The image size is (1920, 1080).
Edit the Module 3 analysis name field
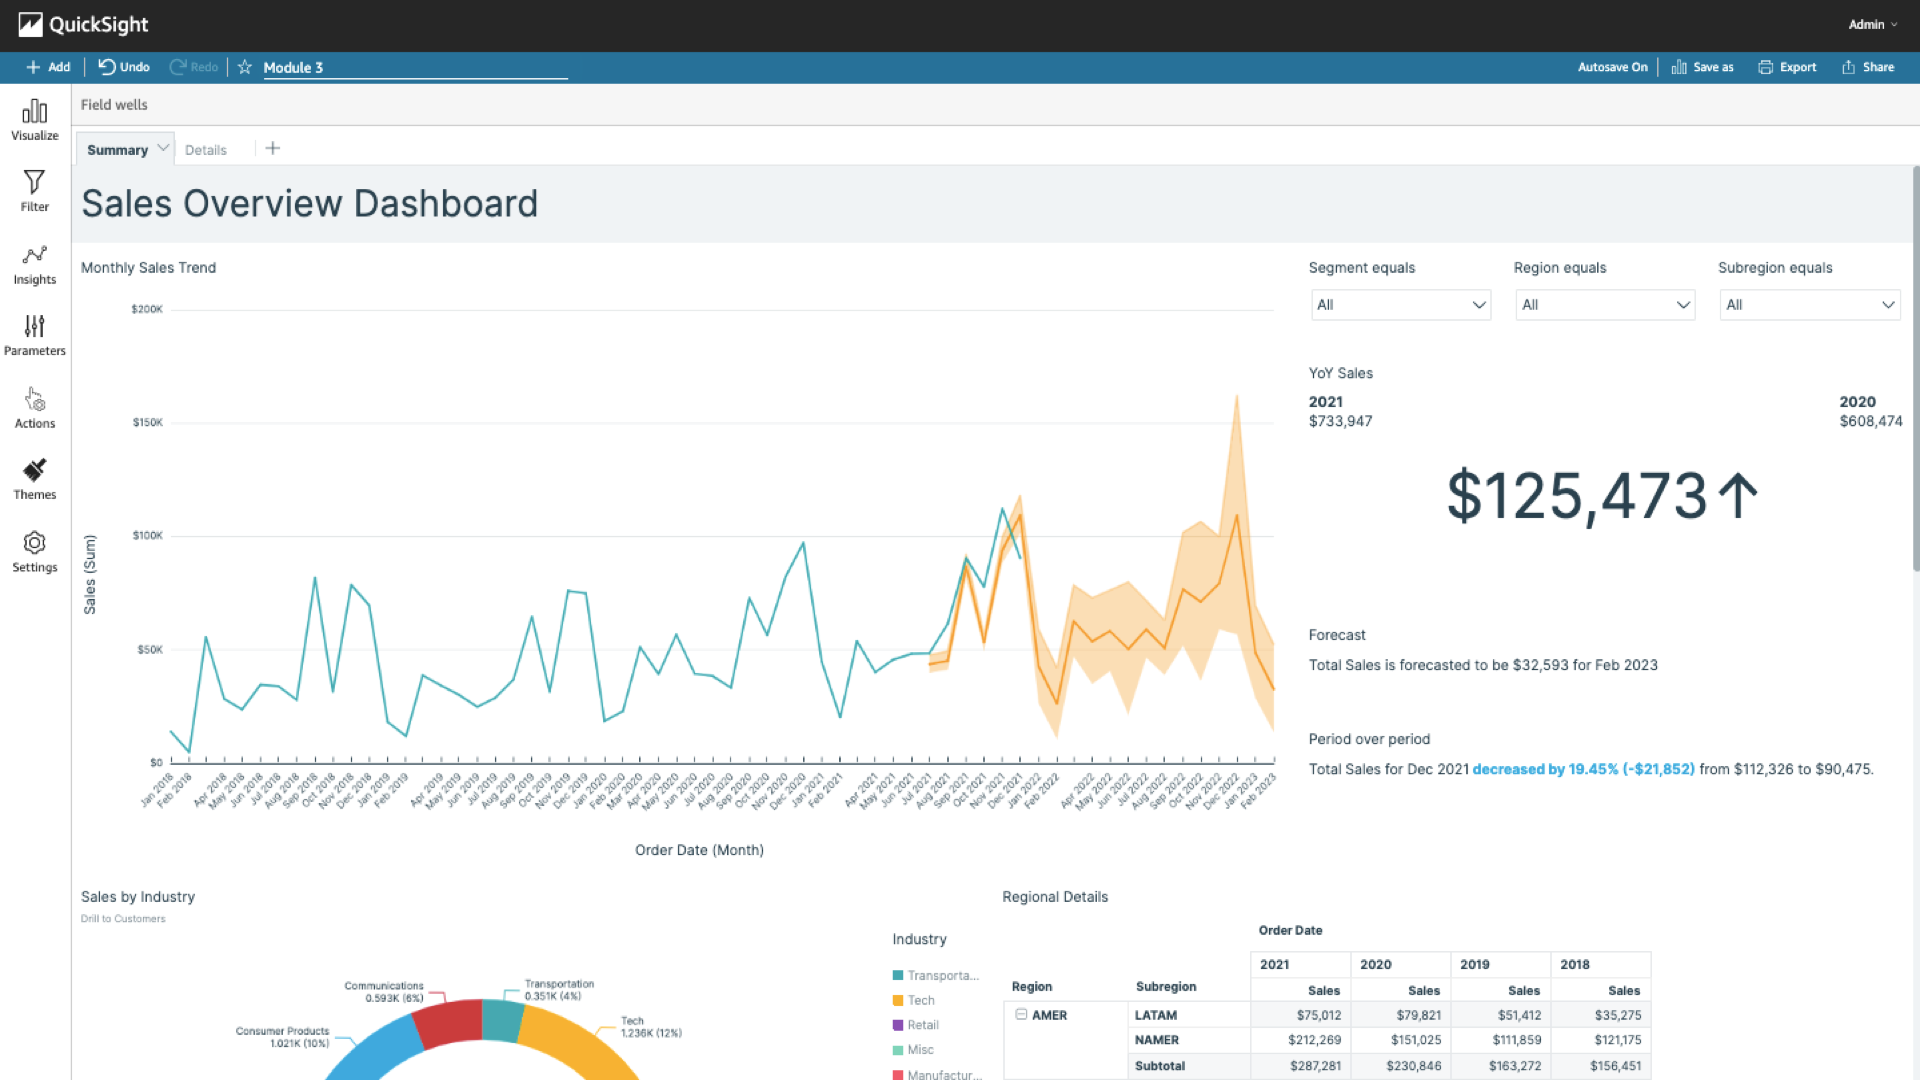point(415,68)
